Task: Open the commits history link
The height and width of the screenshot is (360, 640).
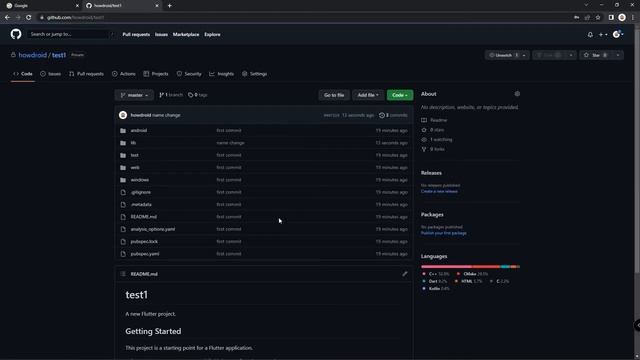Action: (x=393, y=115)
